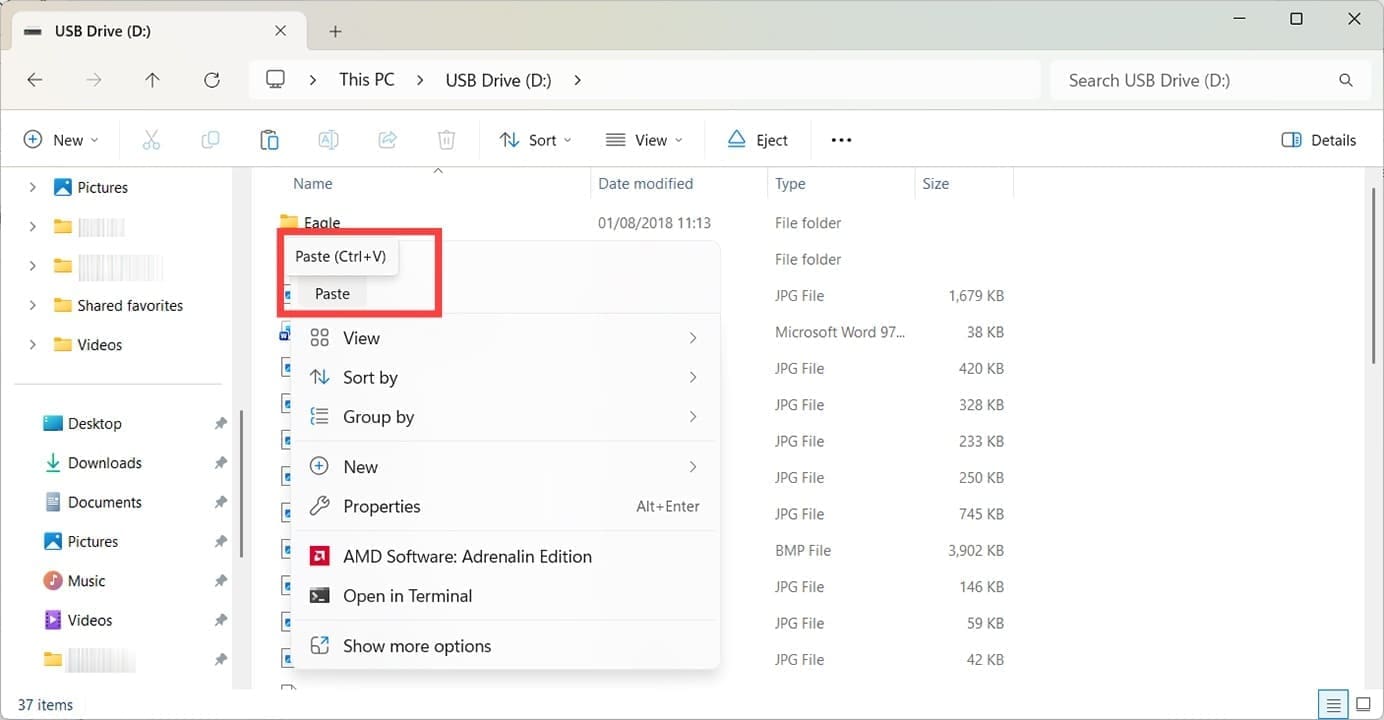The width and height of the screenshot is (1384, 720).
Task: Select Paste in the context menu
Action: point(332,294)
